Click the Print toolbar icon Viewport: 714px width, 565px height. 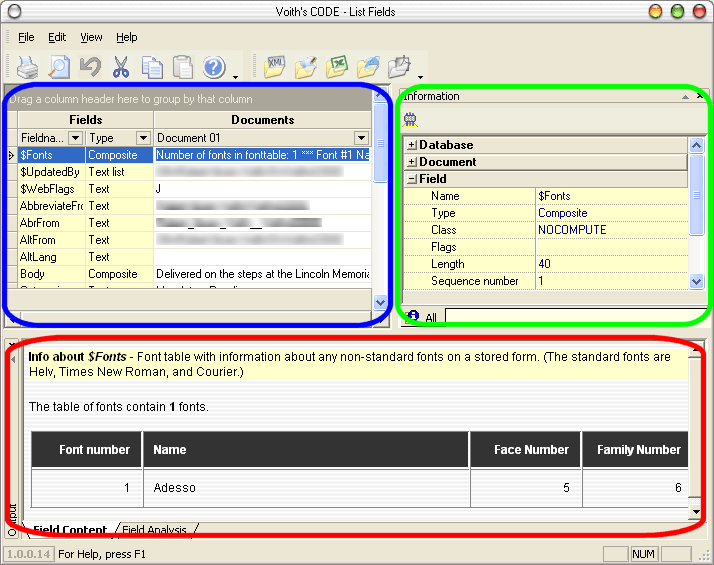tap(27, 67)
